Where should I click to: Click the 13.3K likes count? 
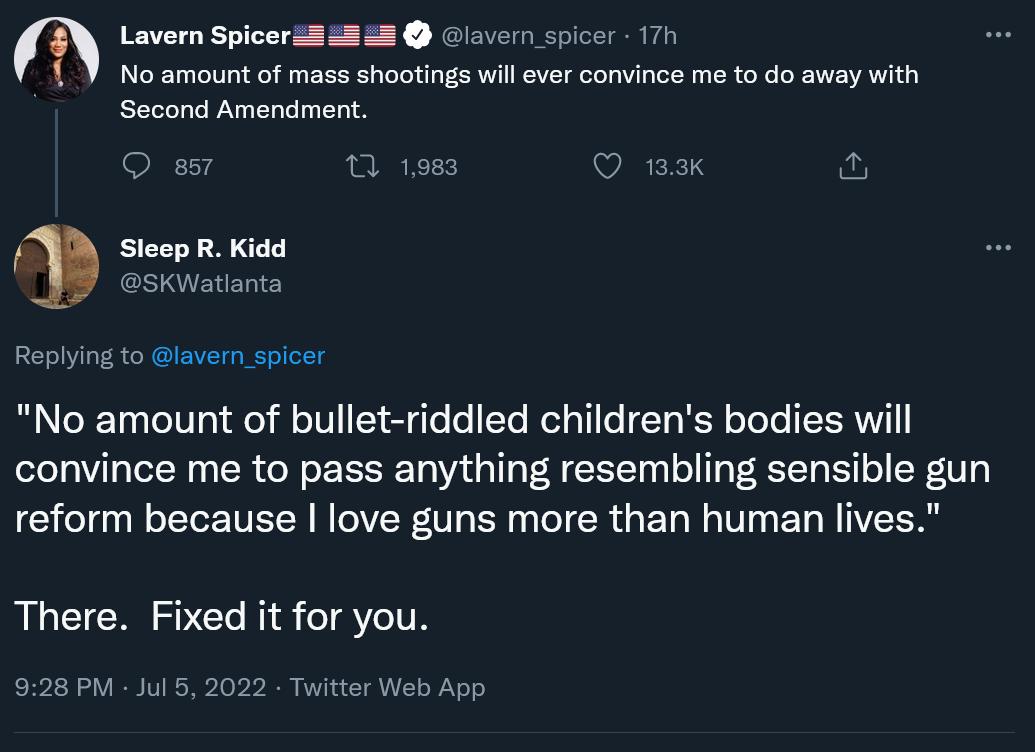pyautogui.click(x=674, y=166)
